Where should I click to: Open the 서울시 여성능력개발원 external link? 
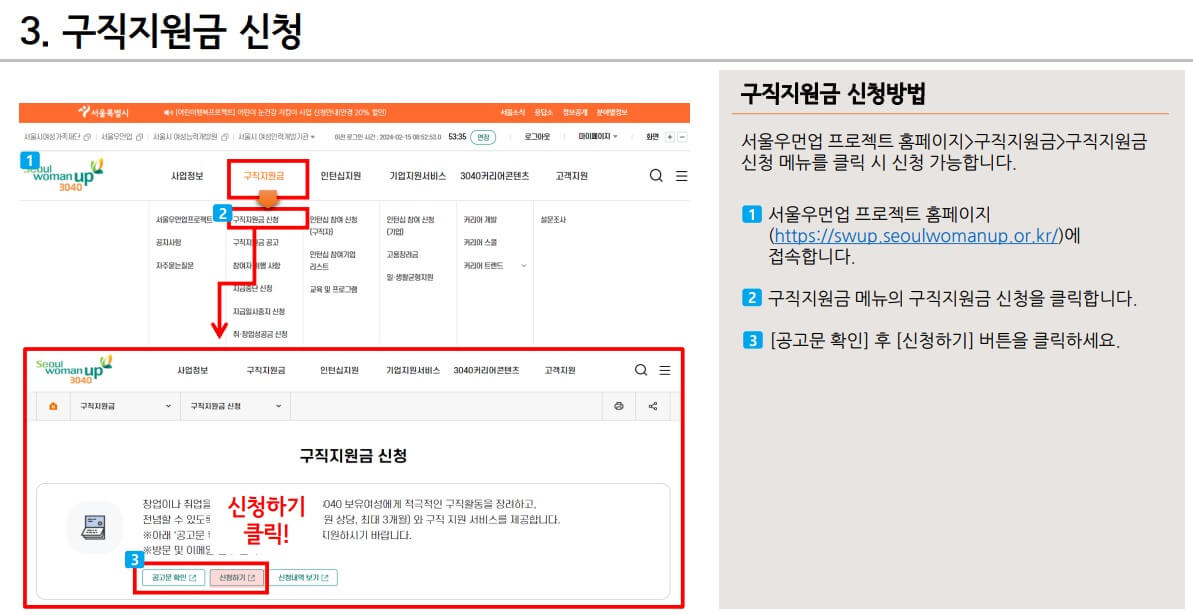[190, 137]
